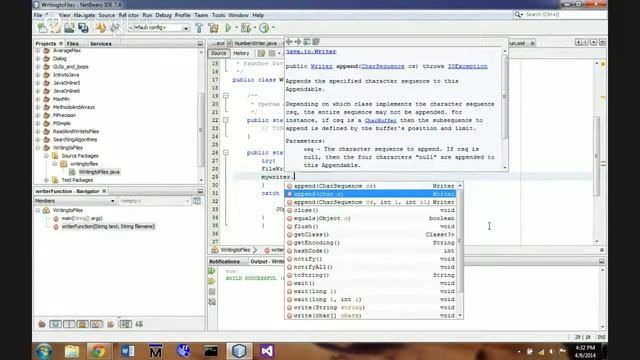The height and width of the screenshot is (360, 640).
Task: Follow the CharBuffer link in Javadoc
Action: pos(381,120)
